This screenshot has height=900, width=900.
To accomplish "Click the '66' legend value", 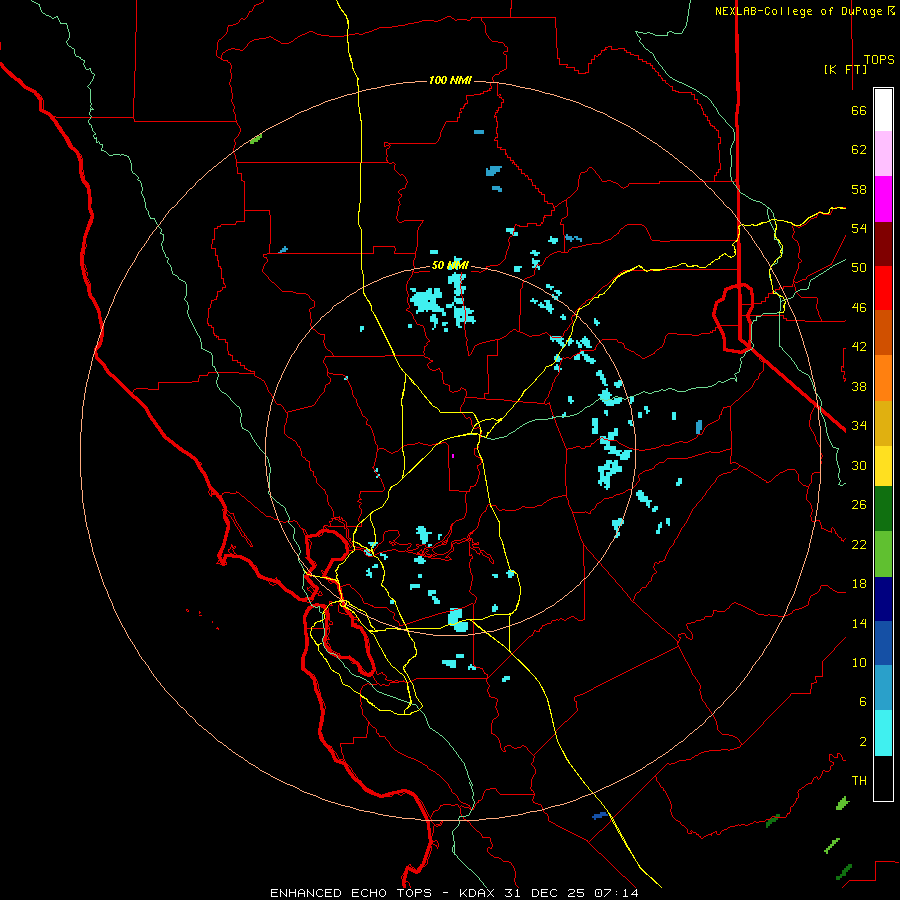I will (x=859, y=110).
